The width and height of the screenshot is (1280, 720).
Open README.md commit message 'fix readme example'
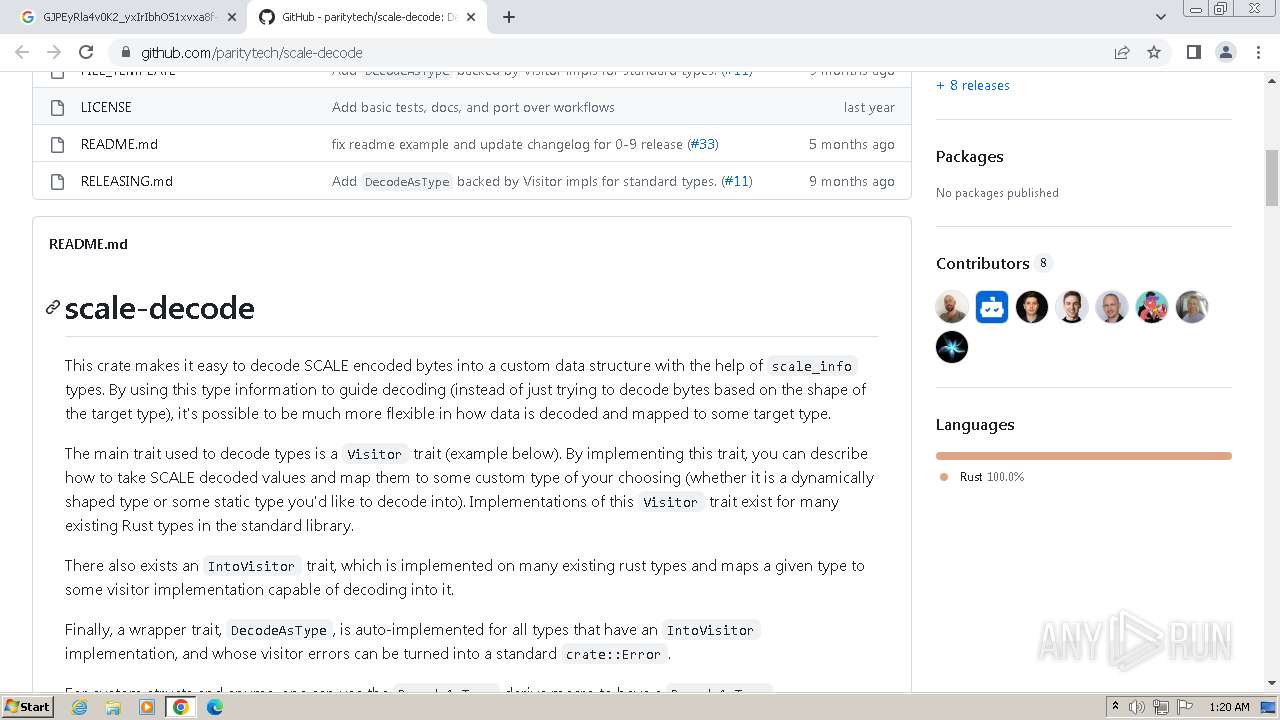pyautogui.click(x=507, y=144)
